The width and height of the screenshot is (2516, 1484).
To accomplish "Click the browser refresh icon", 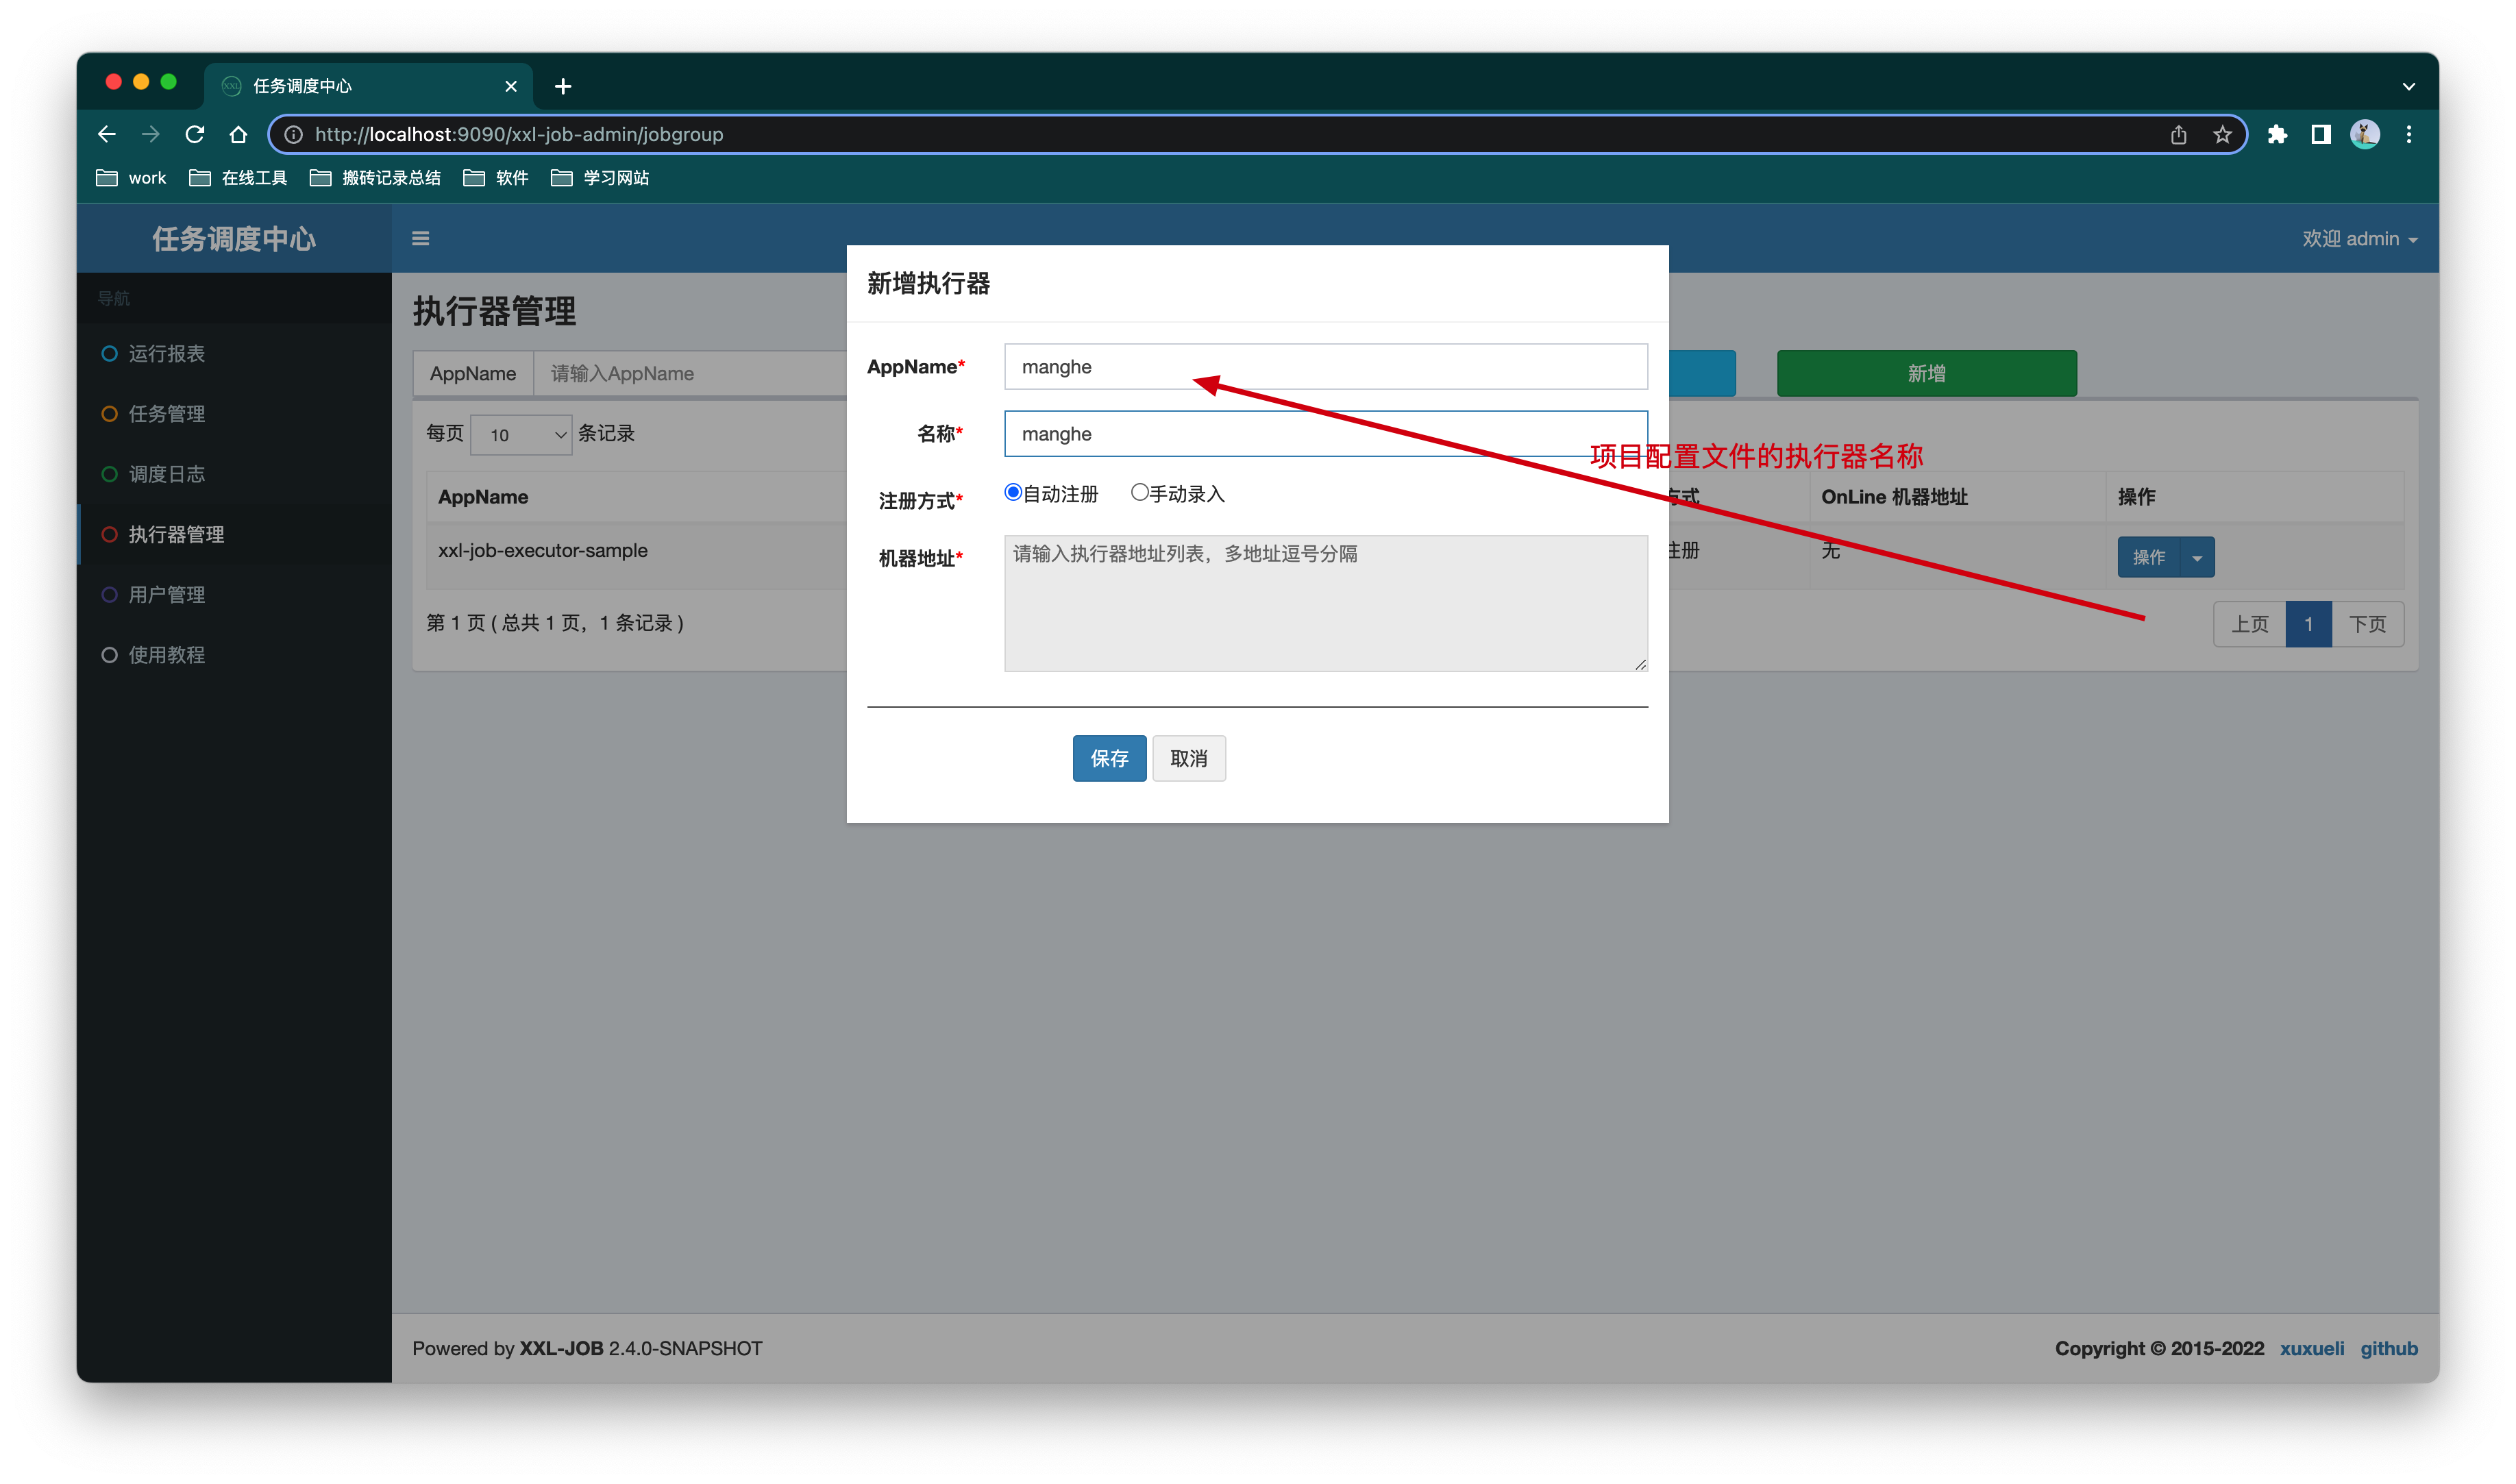I will [194, 134].
